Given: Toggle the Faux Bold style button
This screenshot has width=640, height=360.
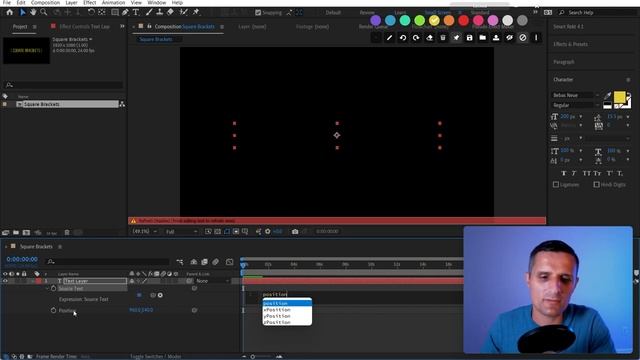Looking at the screenshot, I should (564, 173).
